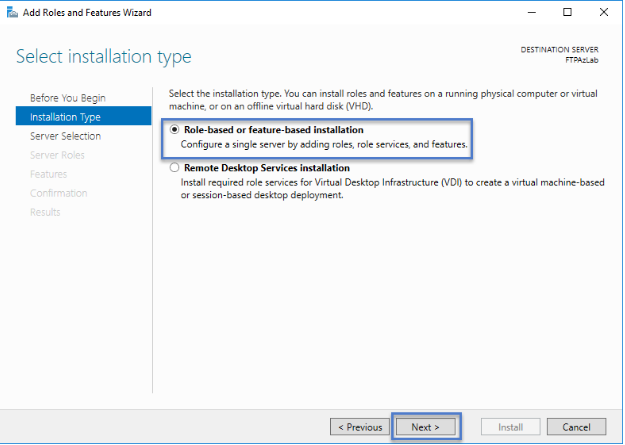Image resolution: width=625 pixels, height=445 pixels.
Task: Open the Before You Begin step
Action: (x=68, y=98)
